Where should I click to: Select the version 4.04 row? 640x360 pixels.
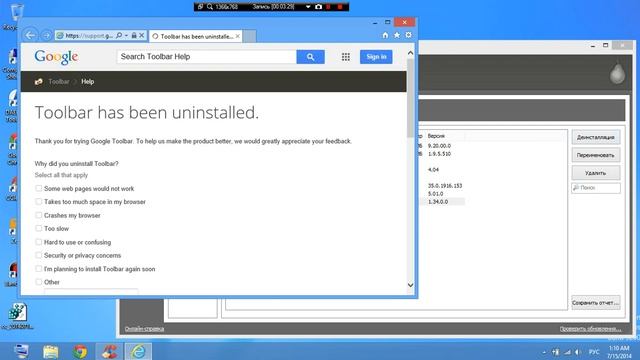pyautogui.click(x=433, y=170)
